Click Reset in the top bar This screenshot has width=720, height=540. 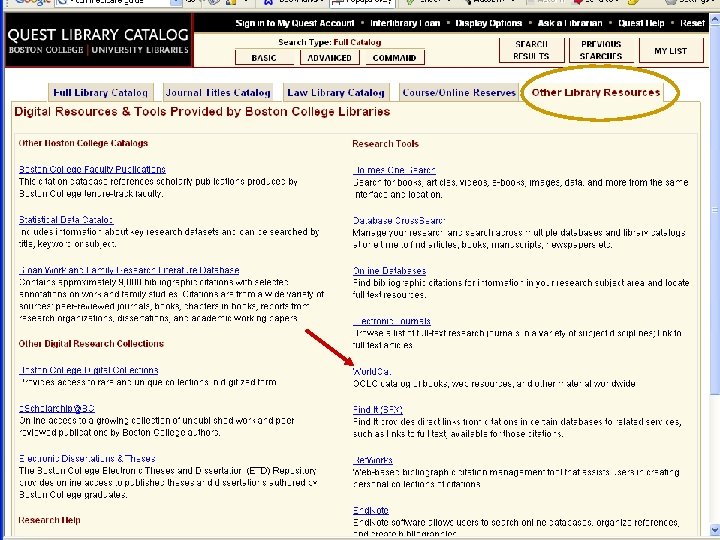692,23
